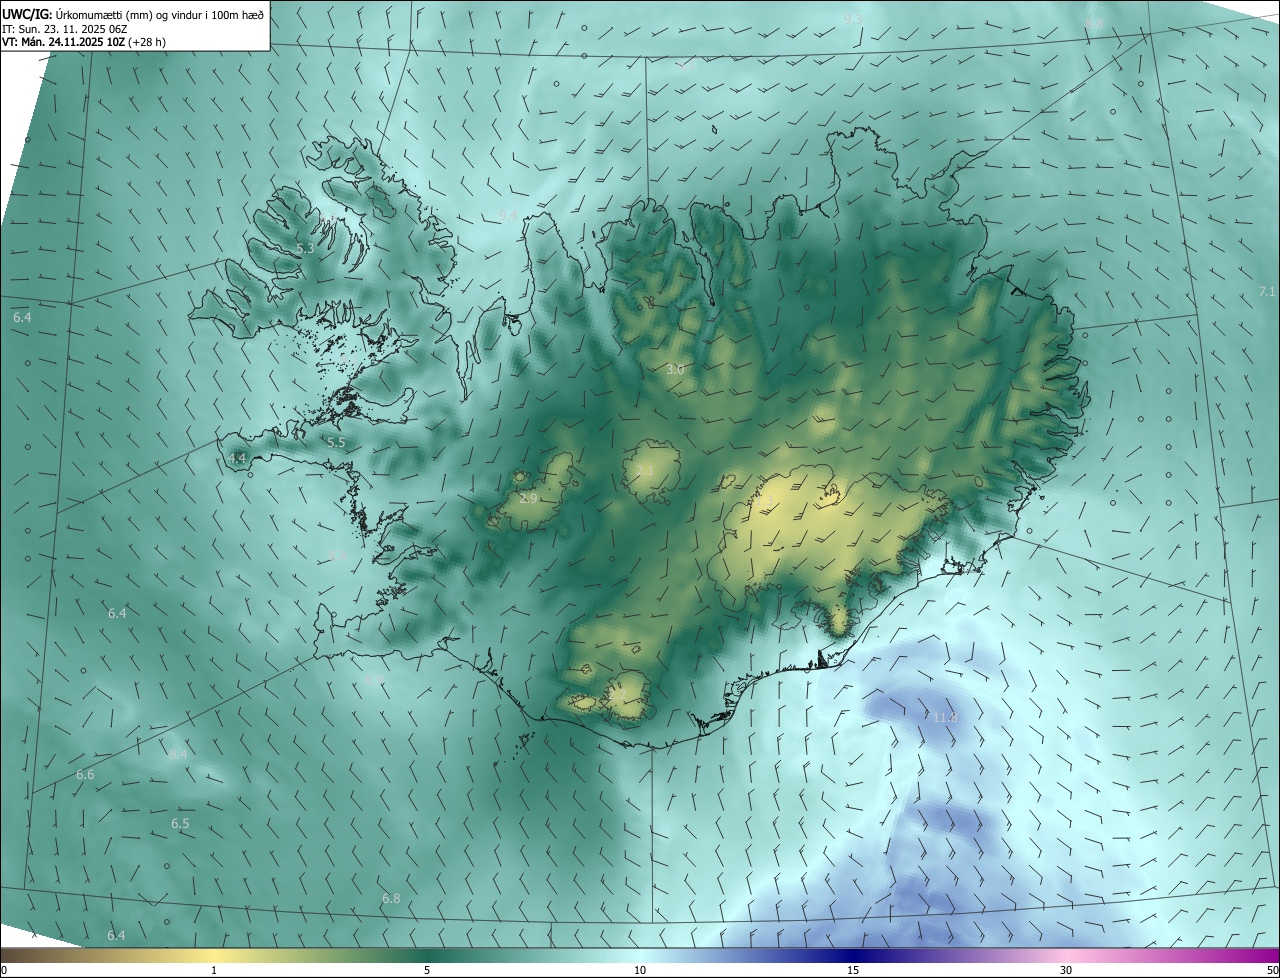Click the map title 'UWC/IG: Úrkomumætti (mm) og vindur'
1280x978 pixels.
point(133,13)
